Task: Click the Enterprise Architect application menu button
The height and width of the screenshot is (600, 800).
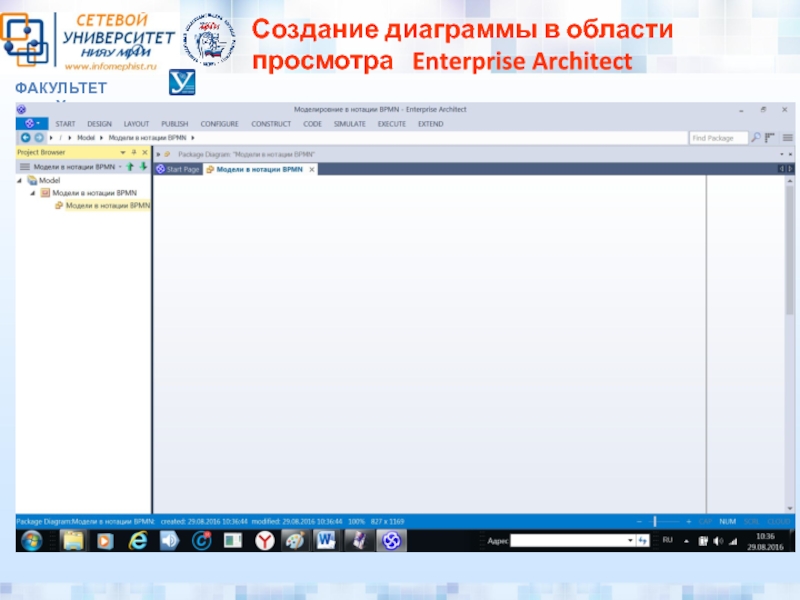Action: 32,124
